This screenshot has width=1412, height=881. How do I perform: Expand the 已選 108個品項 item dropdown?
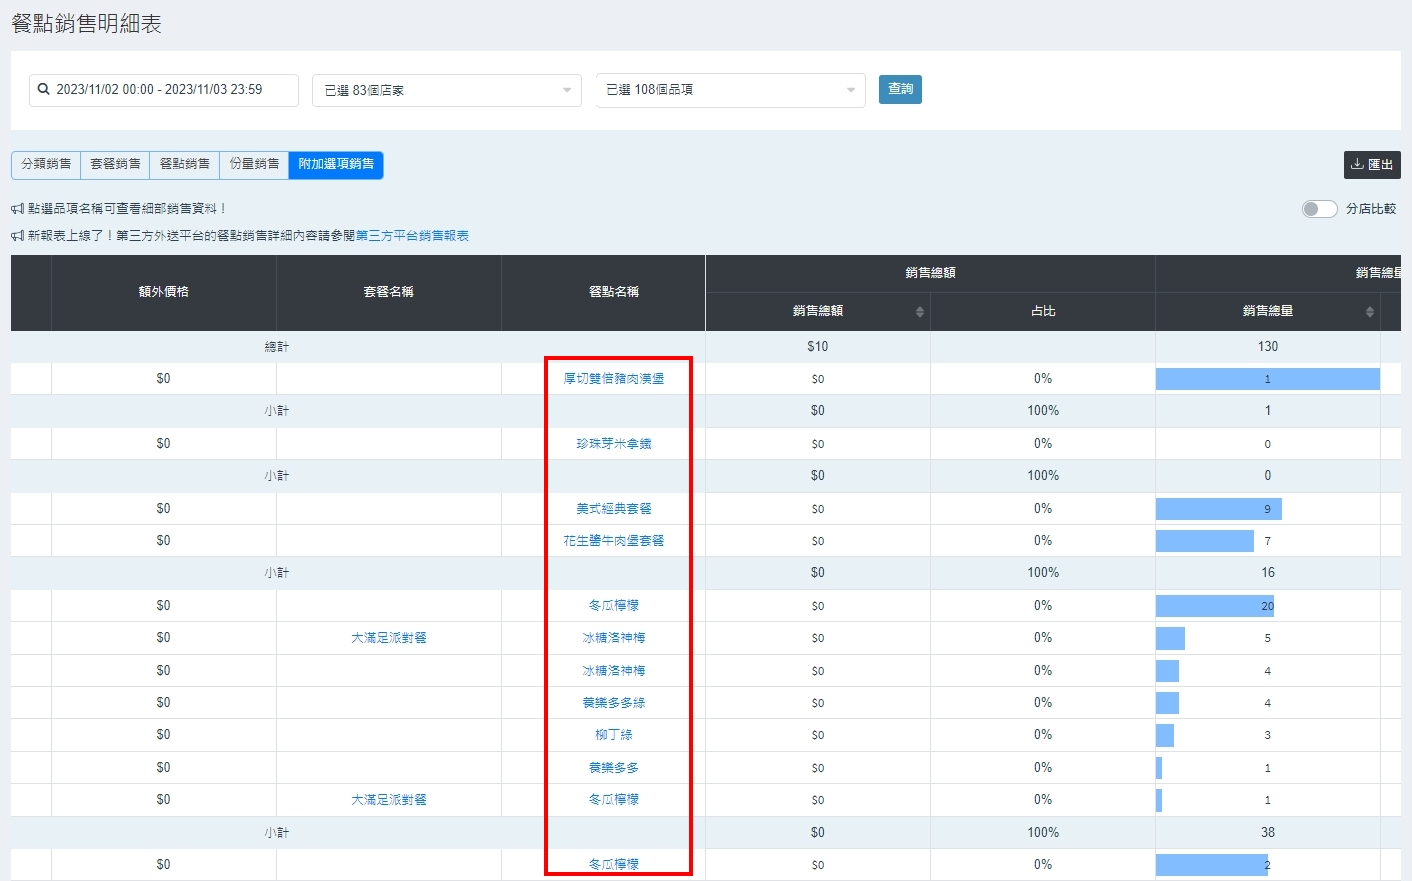tap(730, 90)
